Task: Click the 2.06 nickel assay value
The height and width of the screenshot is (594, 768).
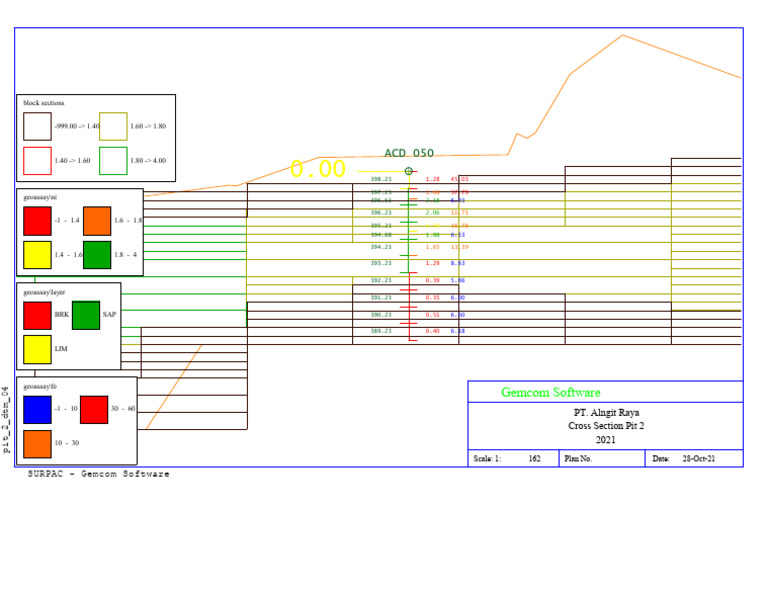Action: pos(432,213)
